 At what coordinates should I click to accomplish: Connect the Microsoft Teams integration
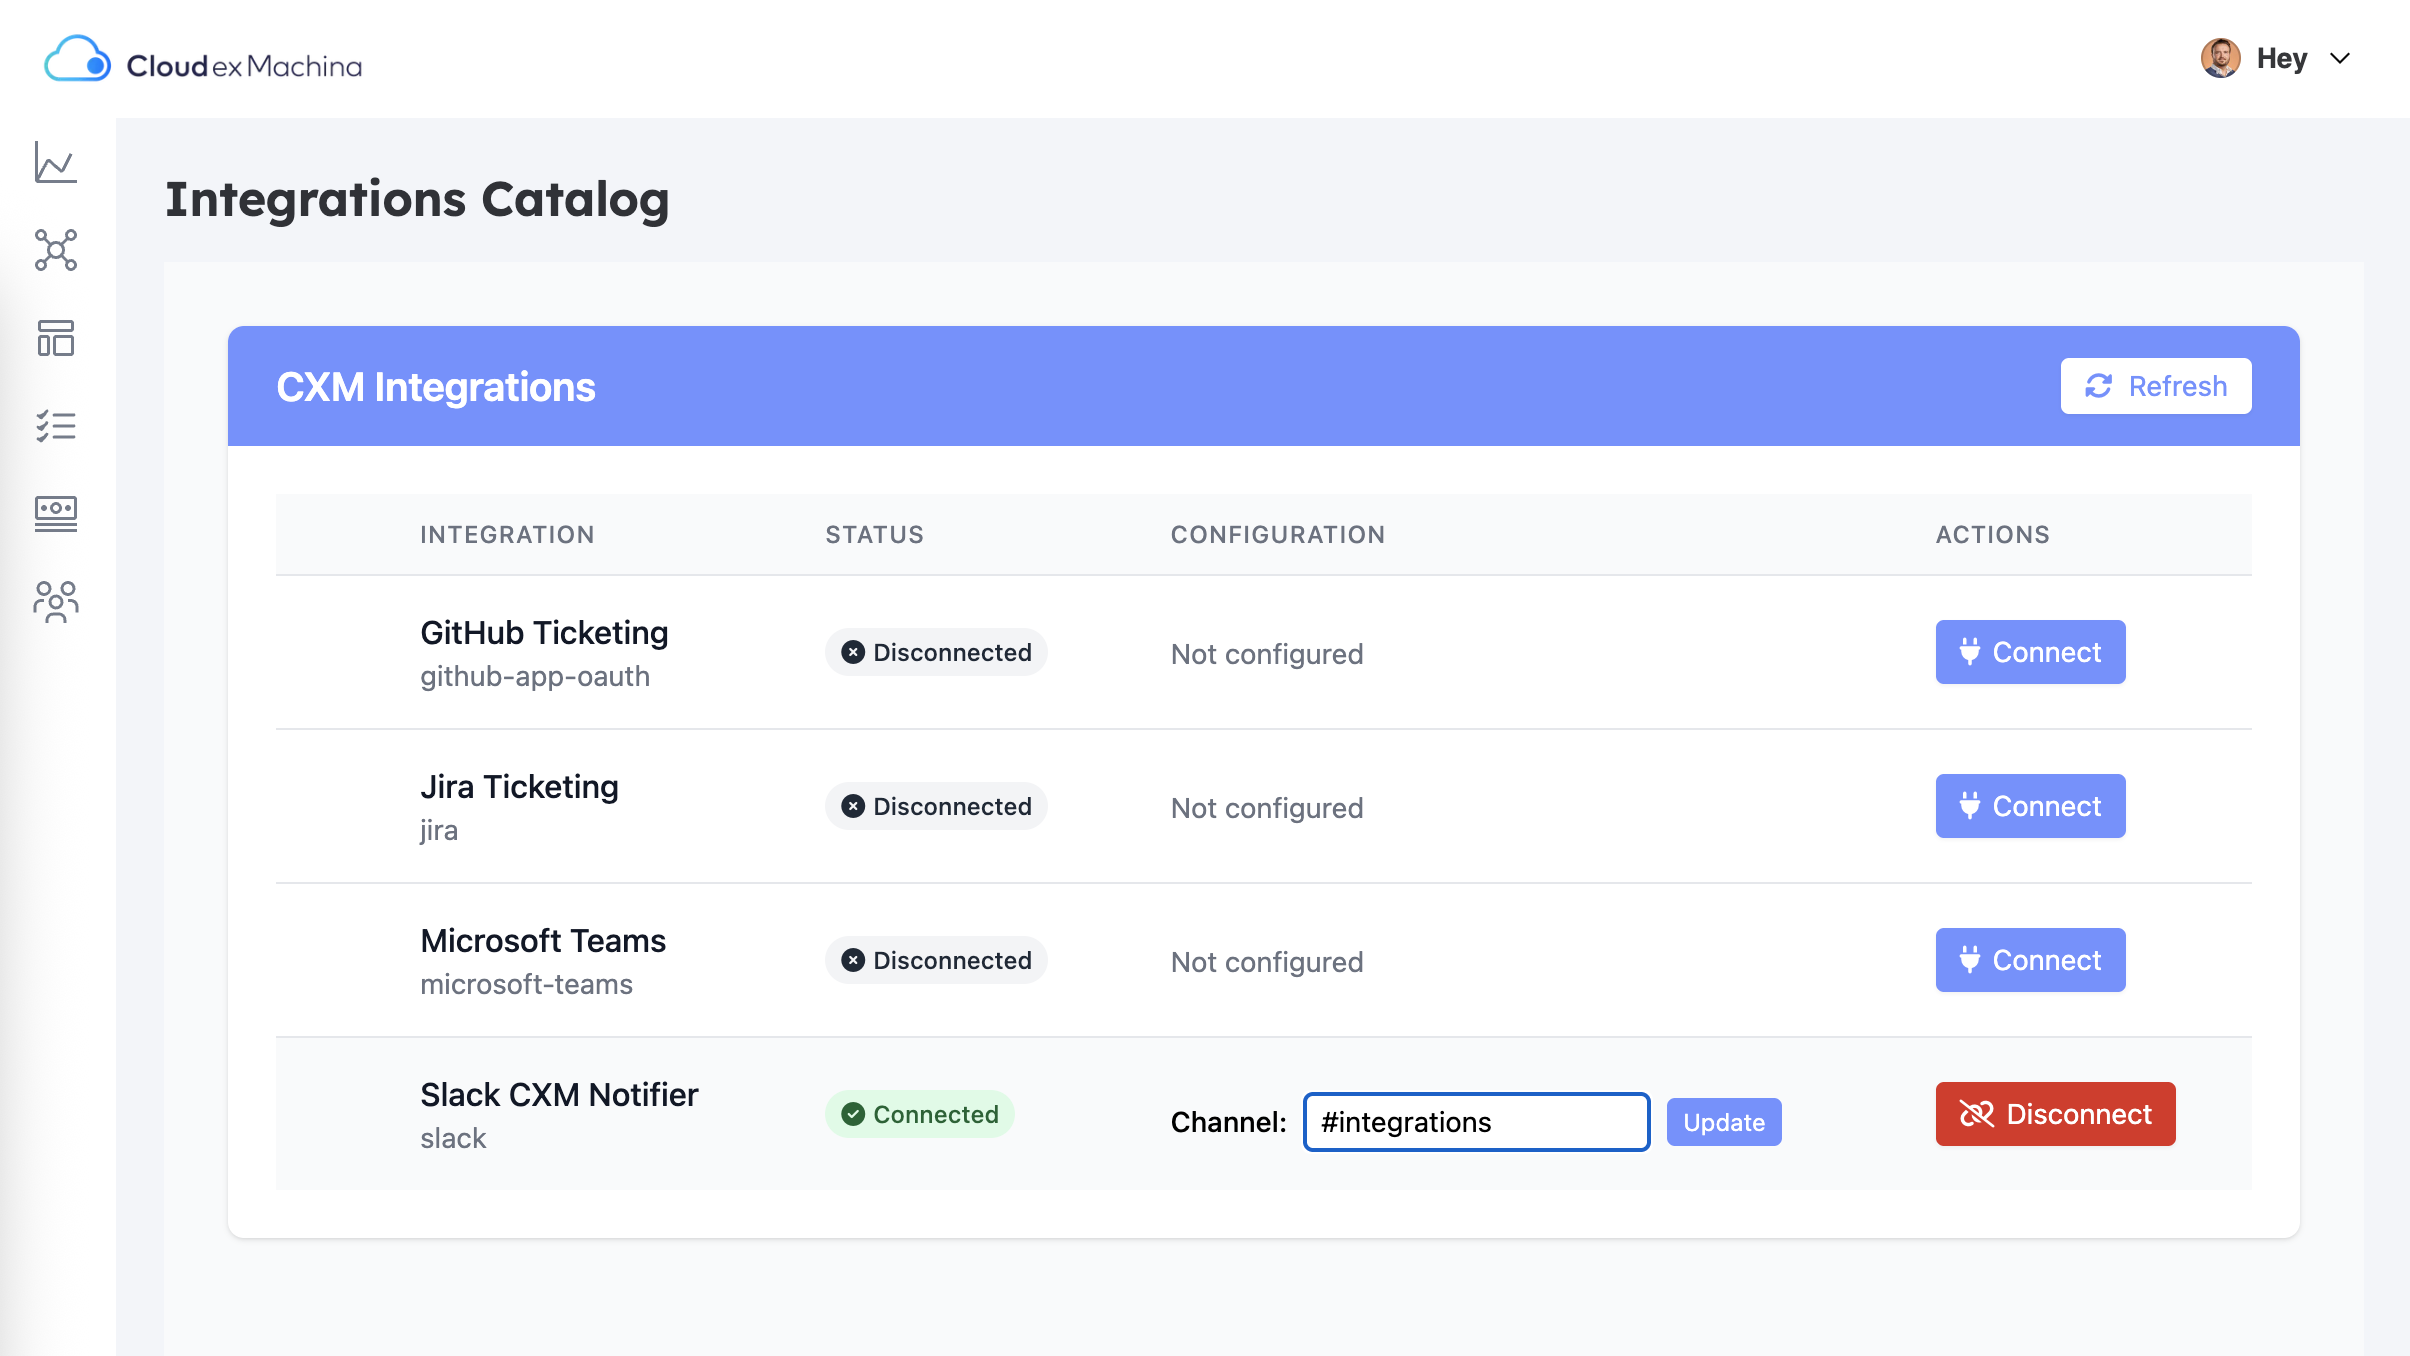[2030, 960]
